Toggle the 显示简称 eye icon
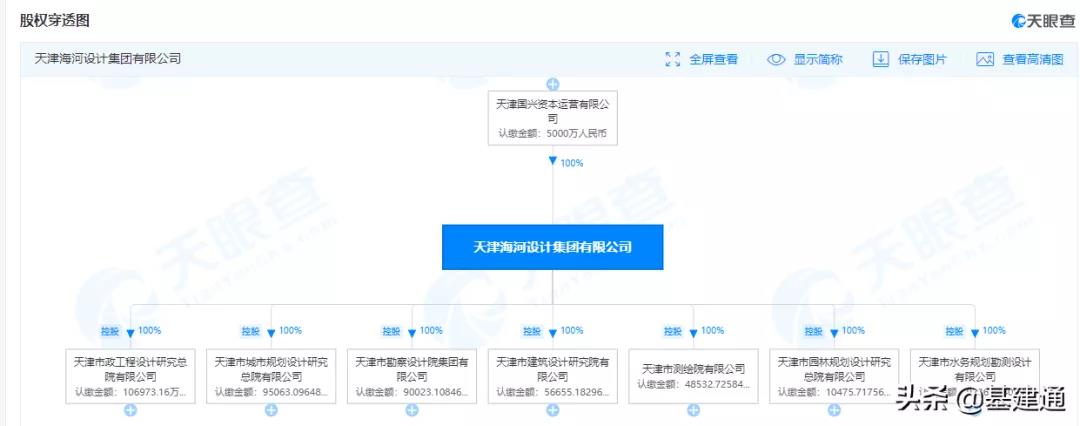The width and height of the screenshot is (1080, 426). click(x=776, y=59)
